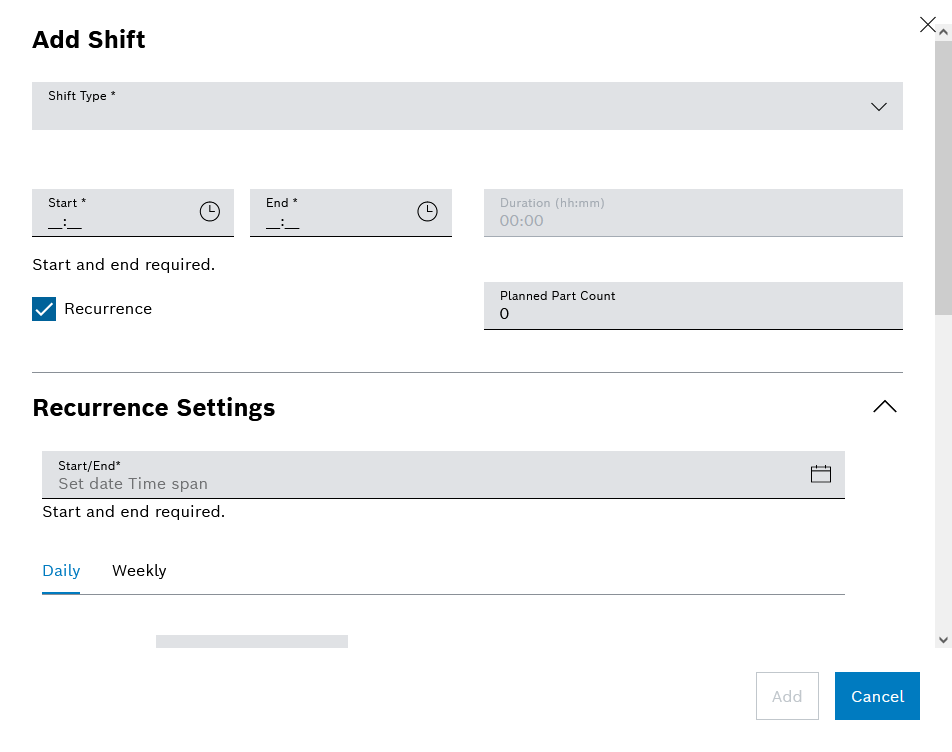
Task: Open the End time clock picker
Action: 427,212
